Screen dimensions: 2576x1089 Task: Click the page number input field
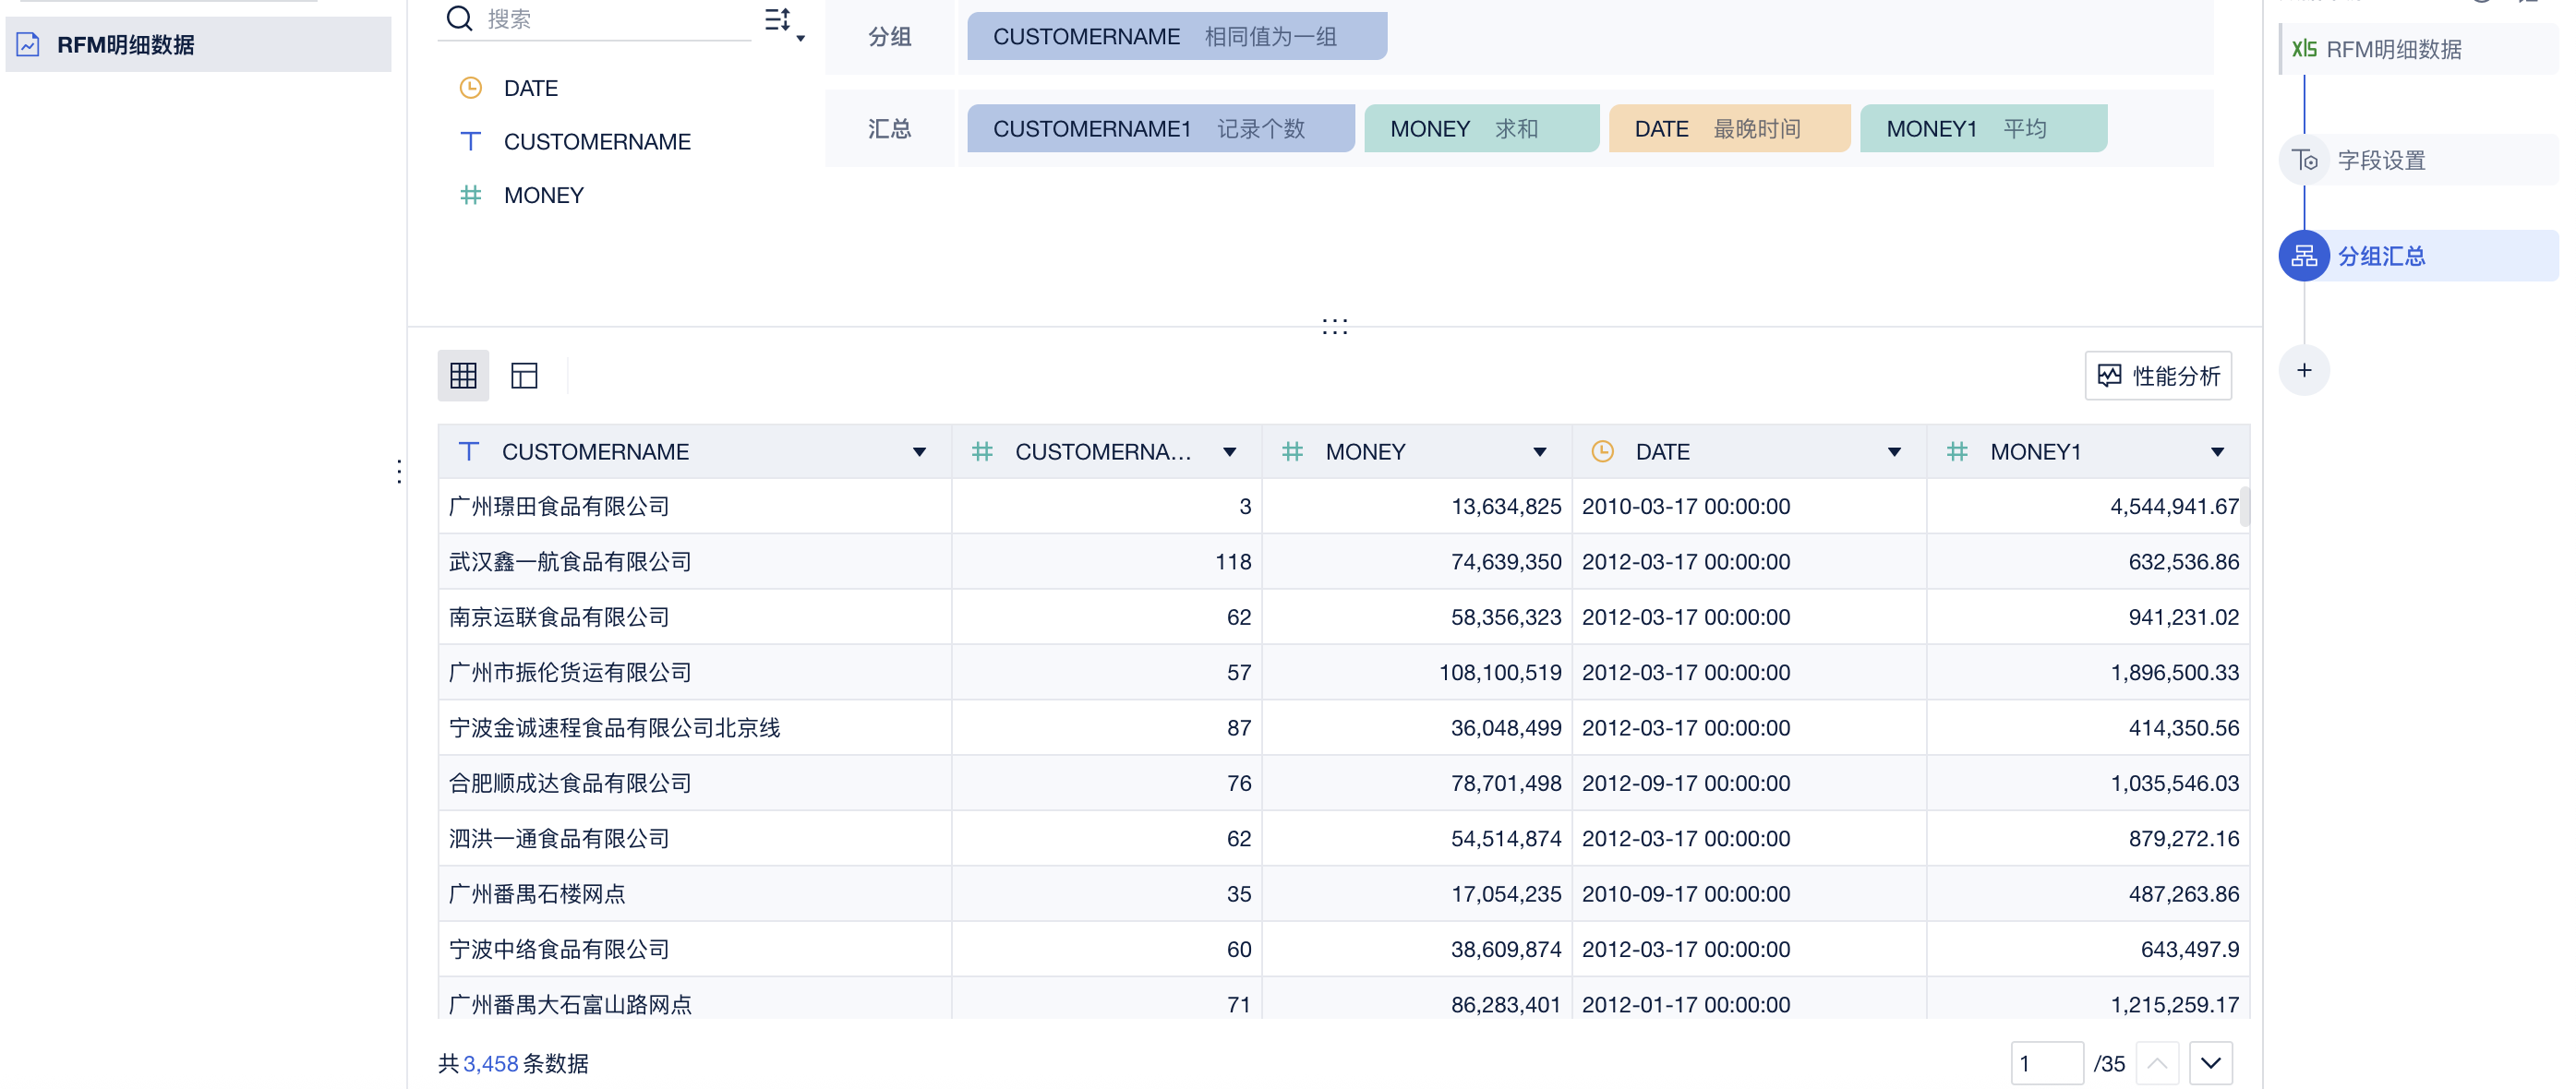click(x=2045, y=1063)
